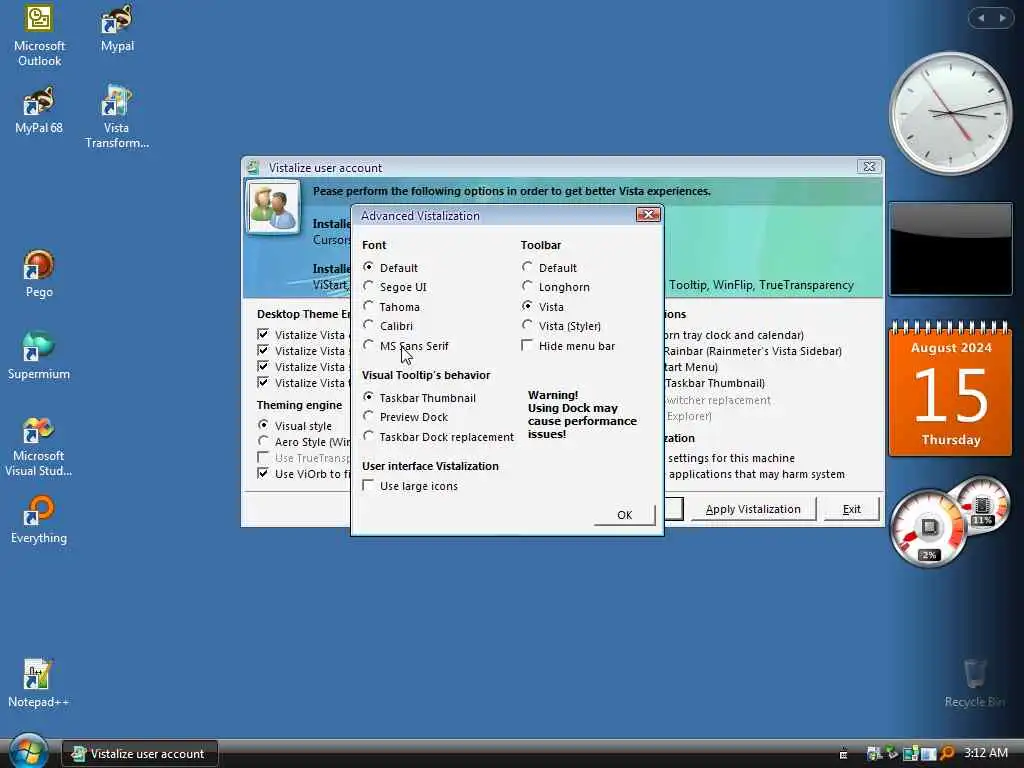
Task: Toggle the Use ViOrb checkbox
Action: [263, 473]
